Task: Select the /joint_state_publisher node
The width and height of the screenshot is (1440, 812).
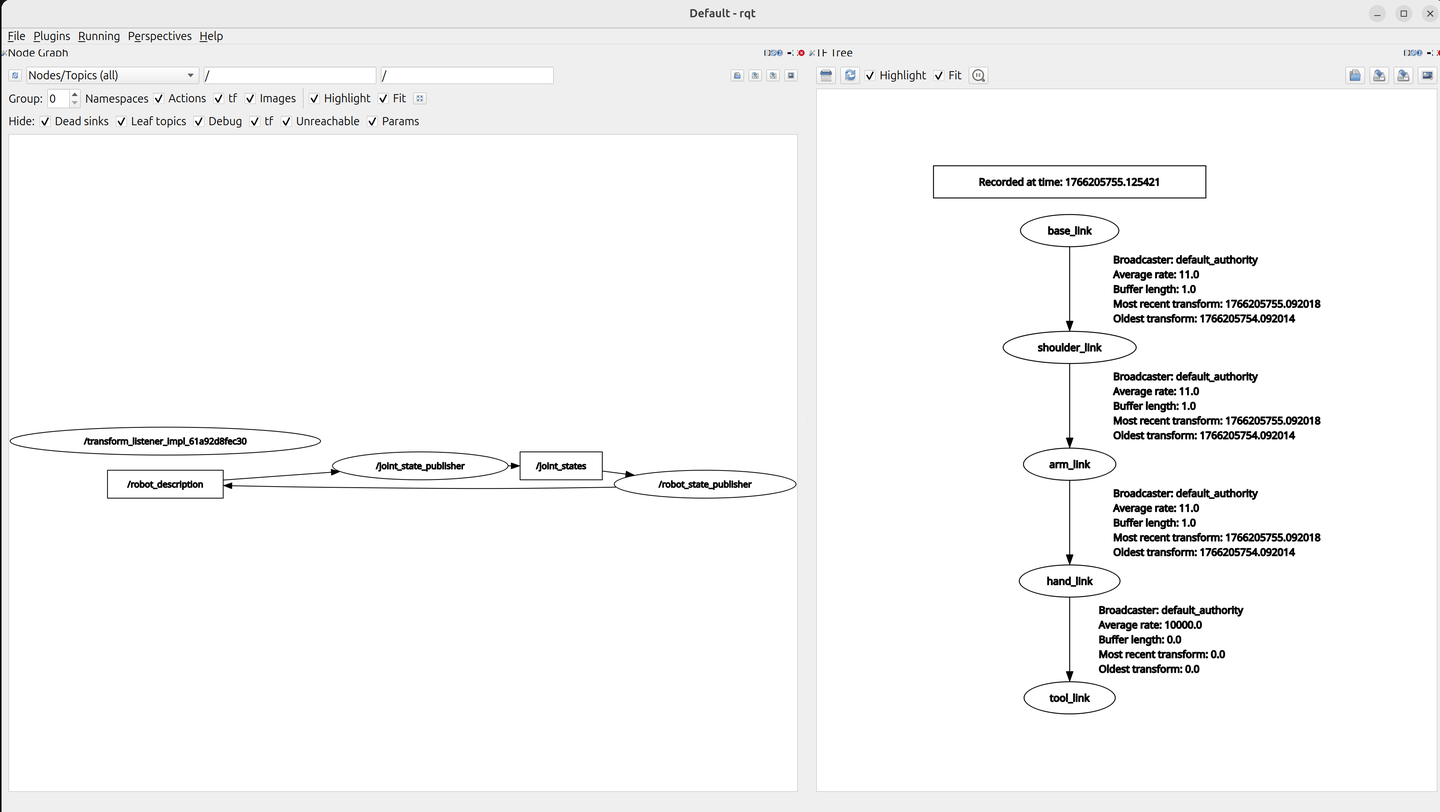Action: (x=420, y=466)
